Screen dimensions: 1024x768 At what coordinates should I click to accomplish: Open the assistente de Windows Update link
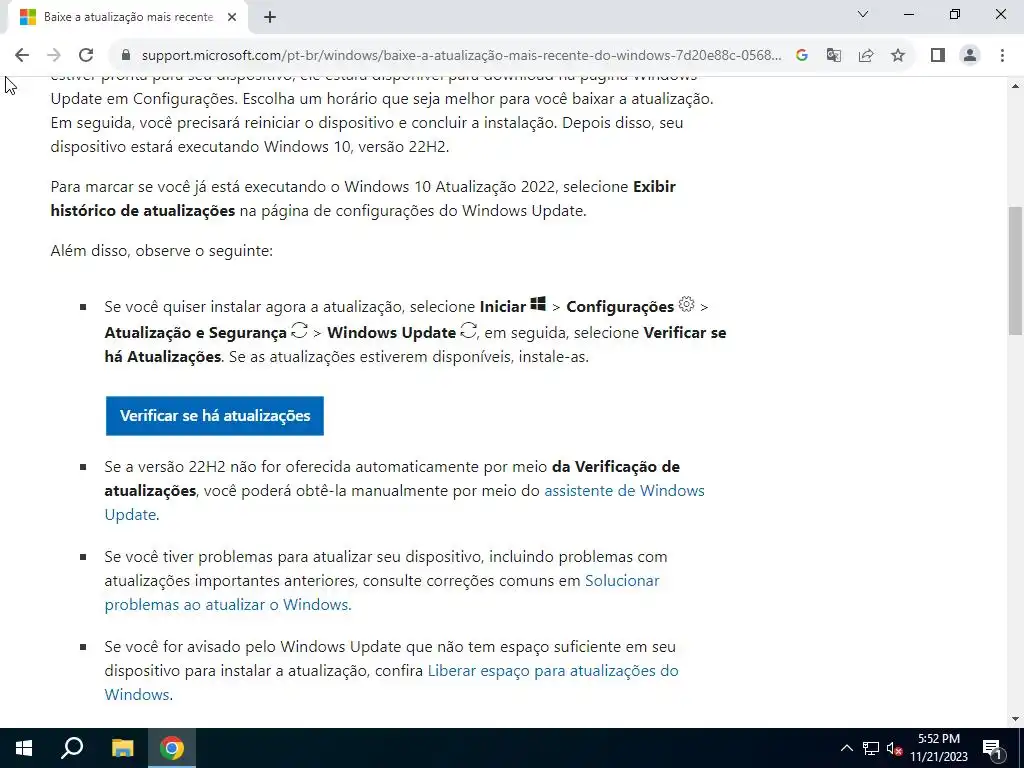coord(404,502)
